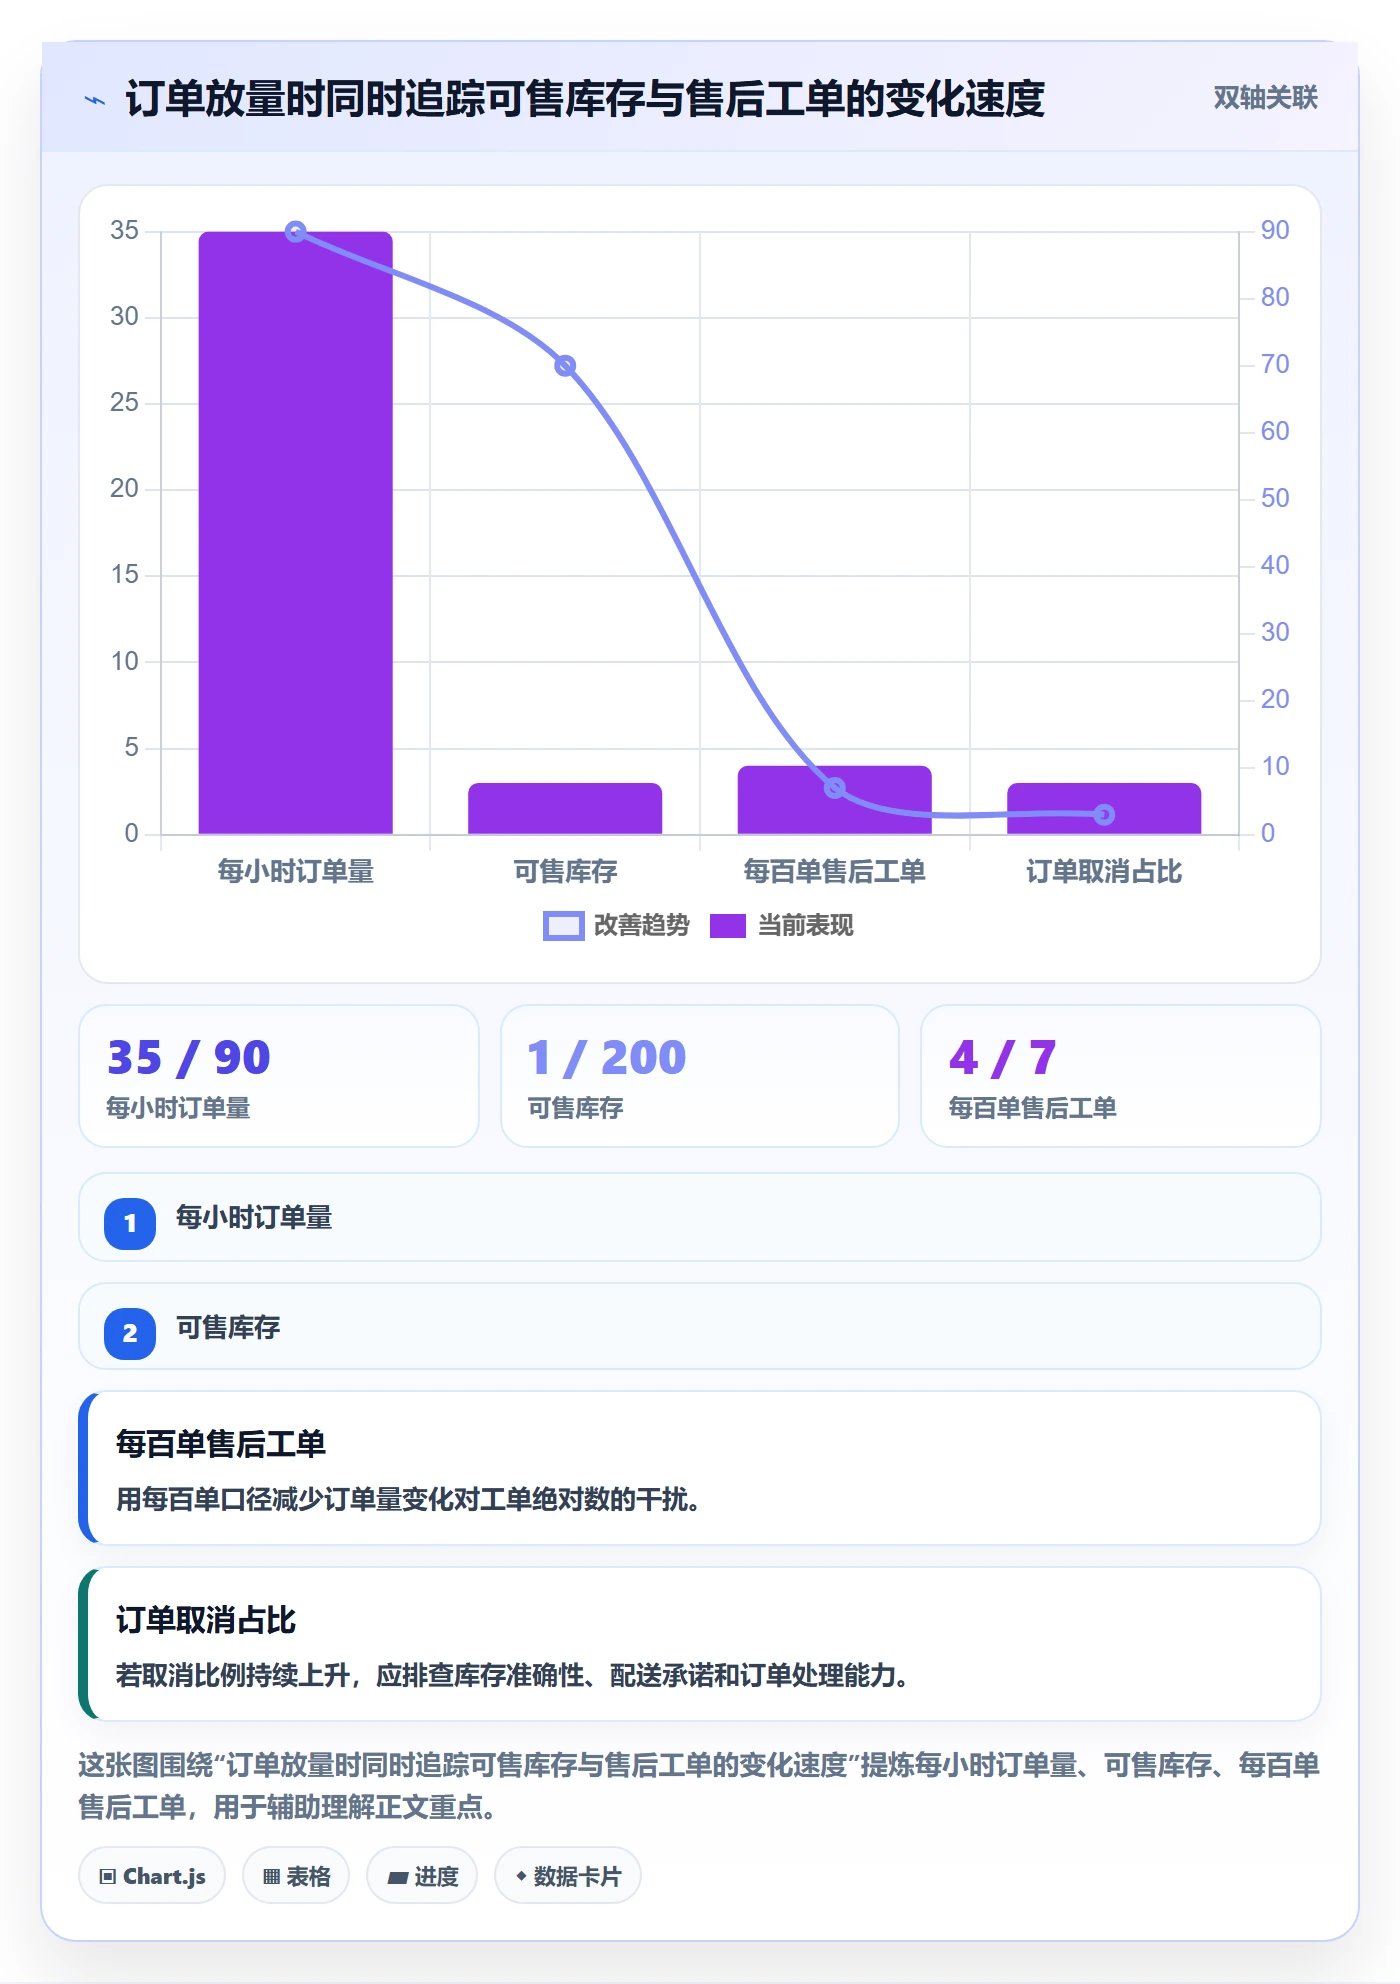Select the 4 / 7 stat value
The width and height of the screenshot is (1400, 1984).
pyautogui.click(x=1003, y=1058)
